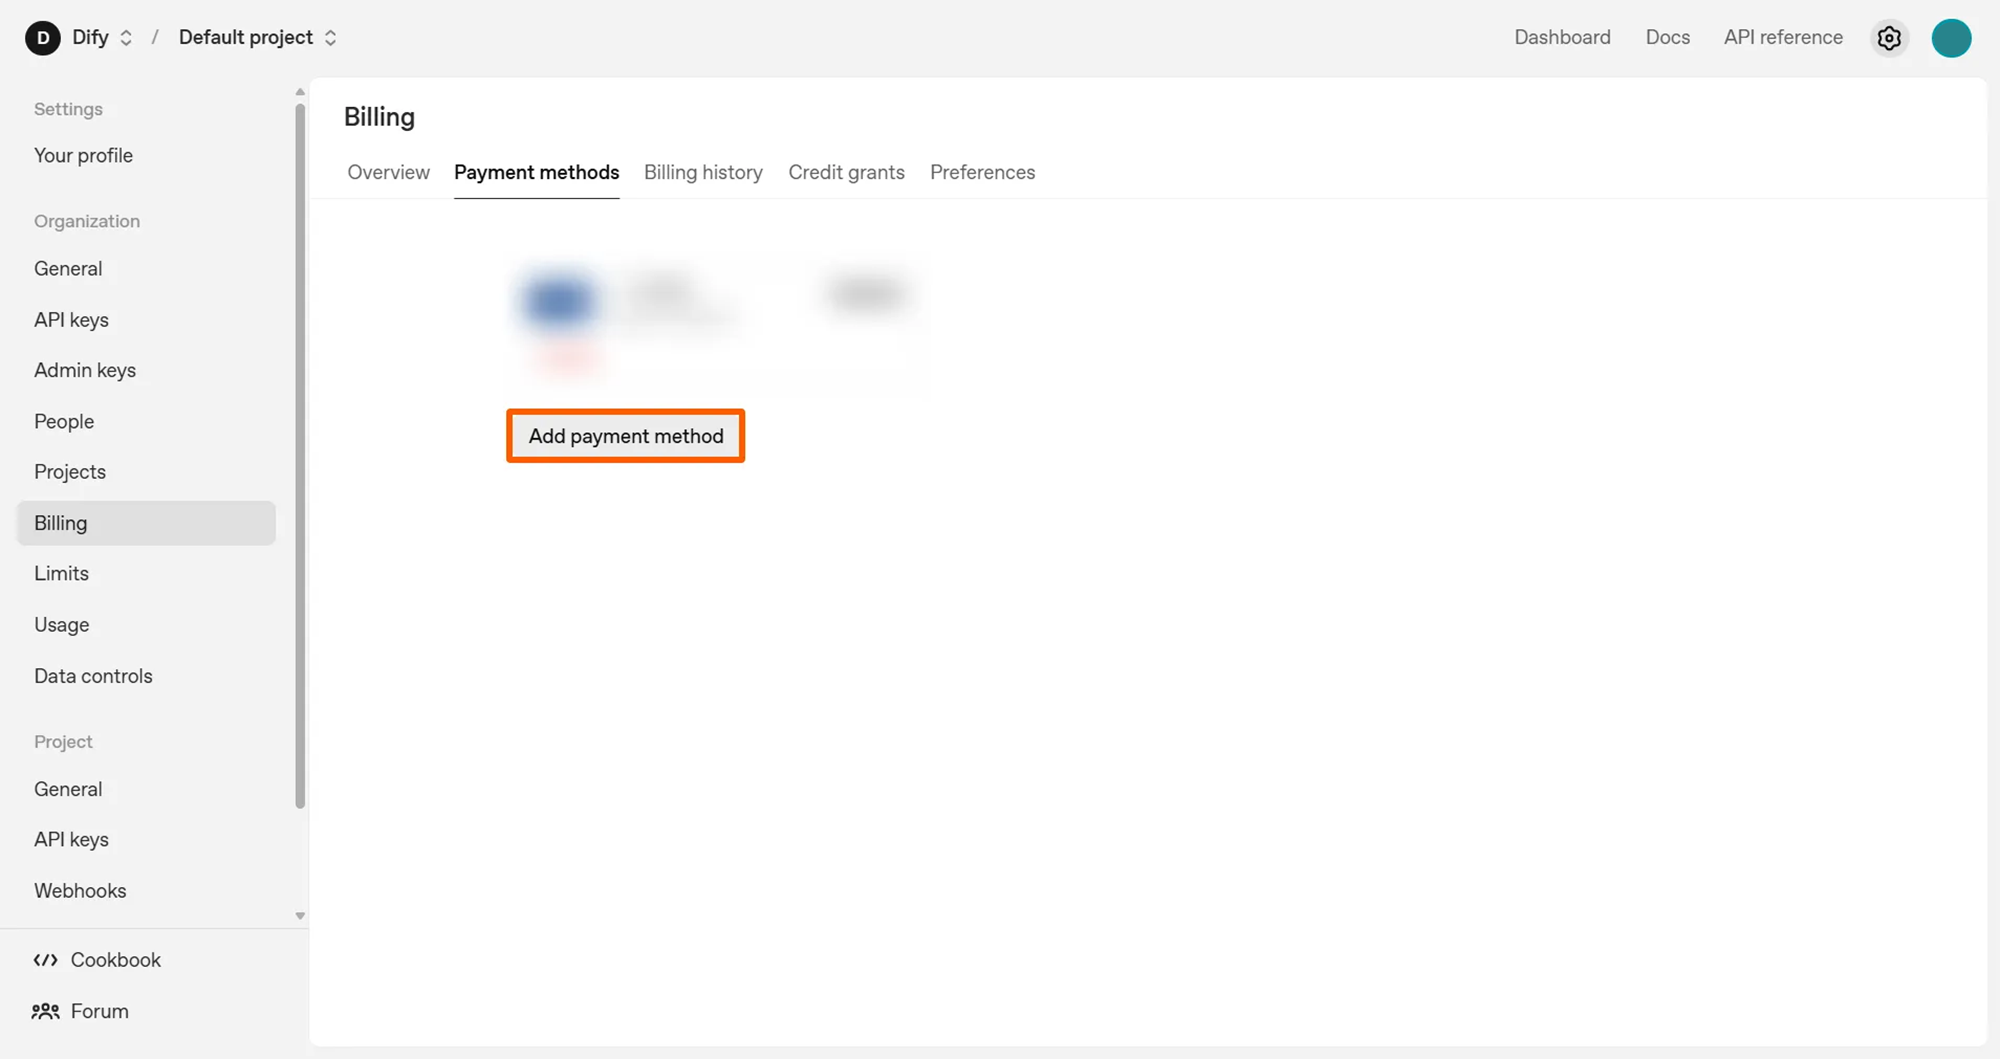Click the blurred saved payment card
Viewport: 2000px width, 1059px height.
716,310
